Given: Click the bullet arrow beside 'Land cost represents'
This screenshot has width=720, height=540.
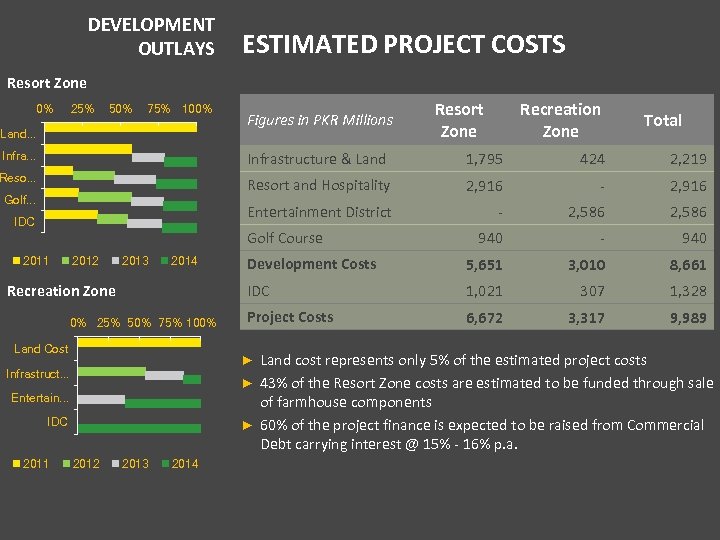Looking at the screenshot, I should (x=248, y=360).
